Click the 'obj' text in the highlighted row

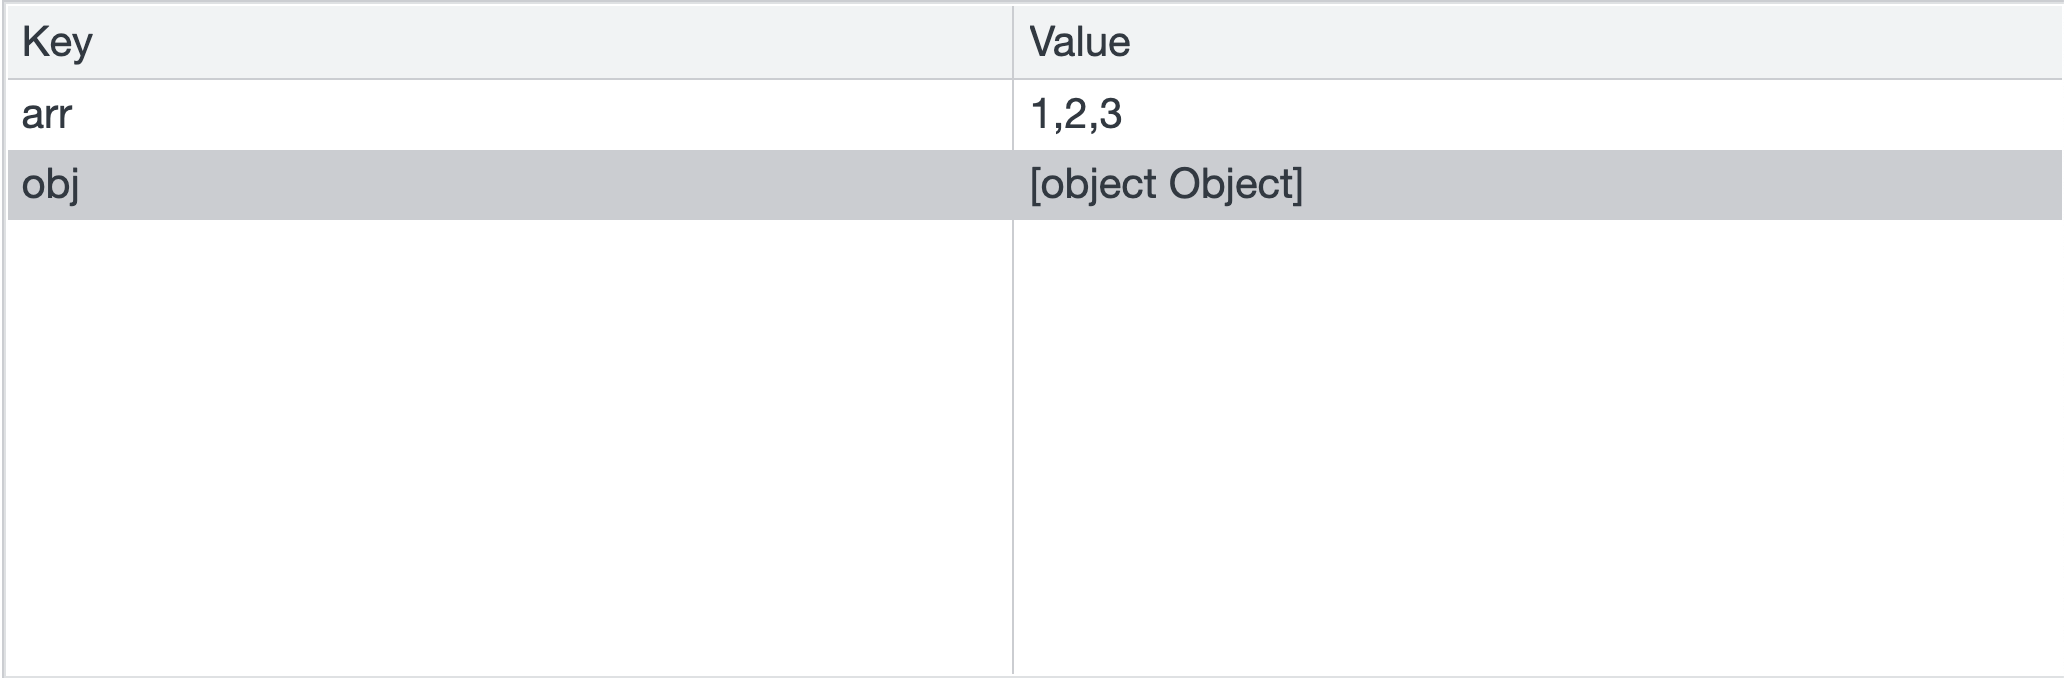pyautogui.click(x=50, y=186)
